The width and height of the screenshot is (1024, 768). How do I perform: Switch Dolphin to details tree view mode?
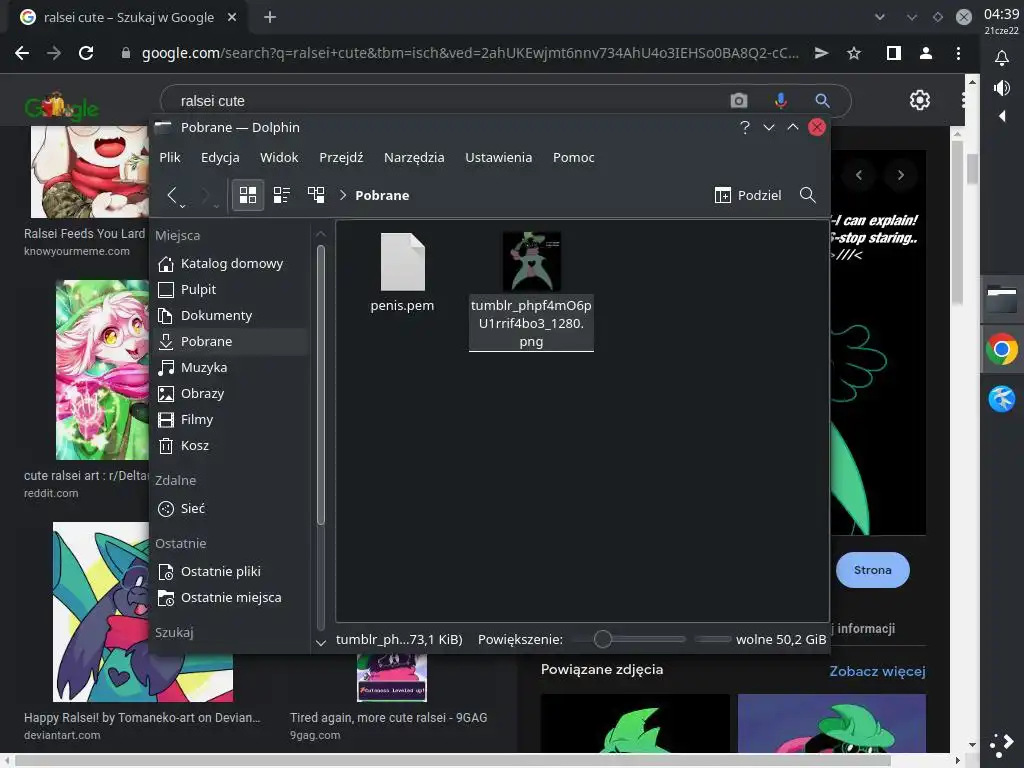pos(316,195)
